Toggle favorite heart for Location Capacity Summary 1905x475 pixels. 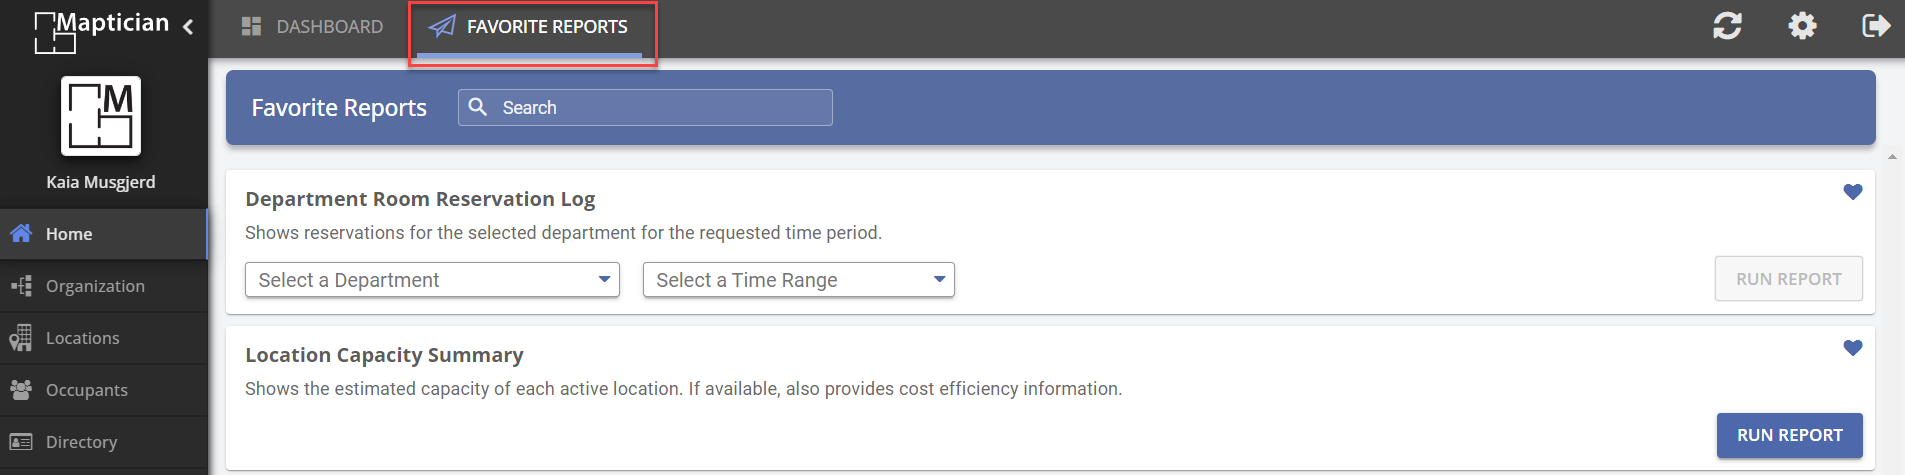[x=1853, y=348]
